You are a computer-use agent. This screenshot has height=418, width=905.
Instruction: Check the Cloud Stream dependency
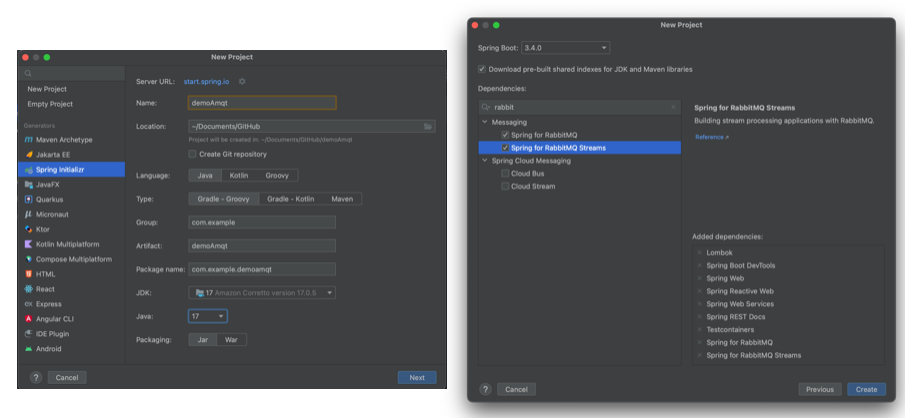[x=505, y=186]
